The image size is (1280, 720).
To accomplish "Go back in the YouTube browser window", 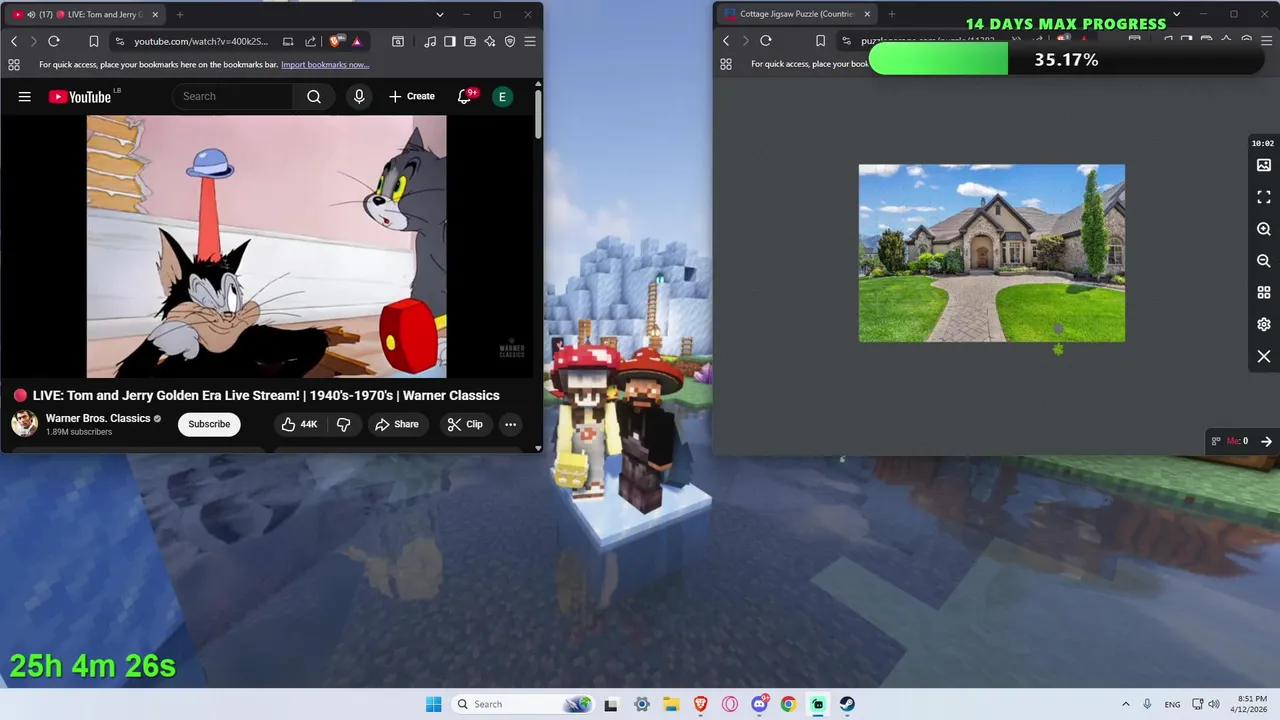I will pos(14,41).
